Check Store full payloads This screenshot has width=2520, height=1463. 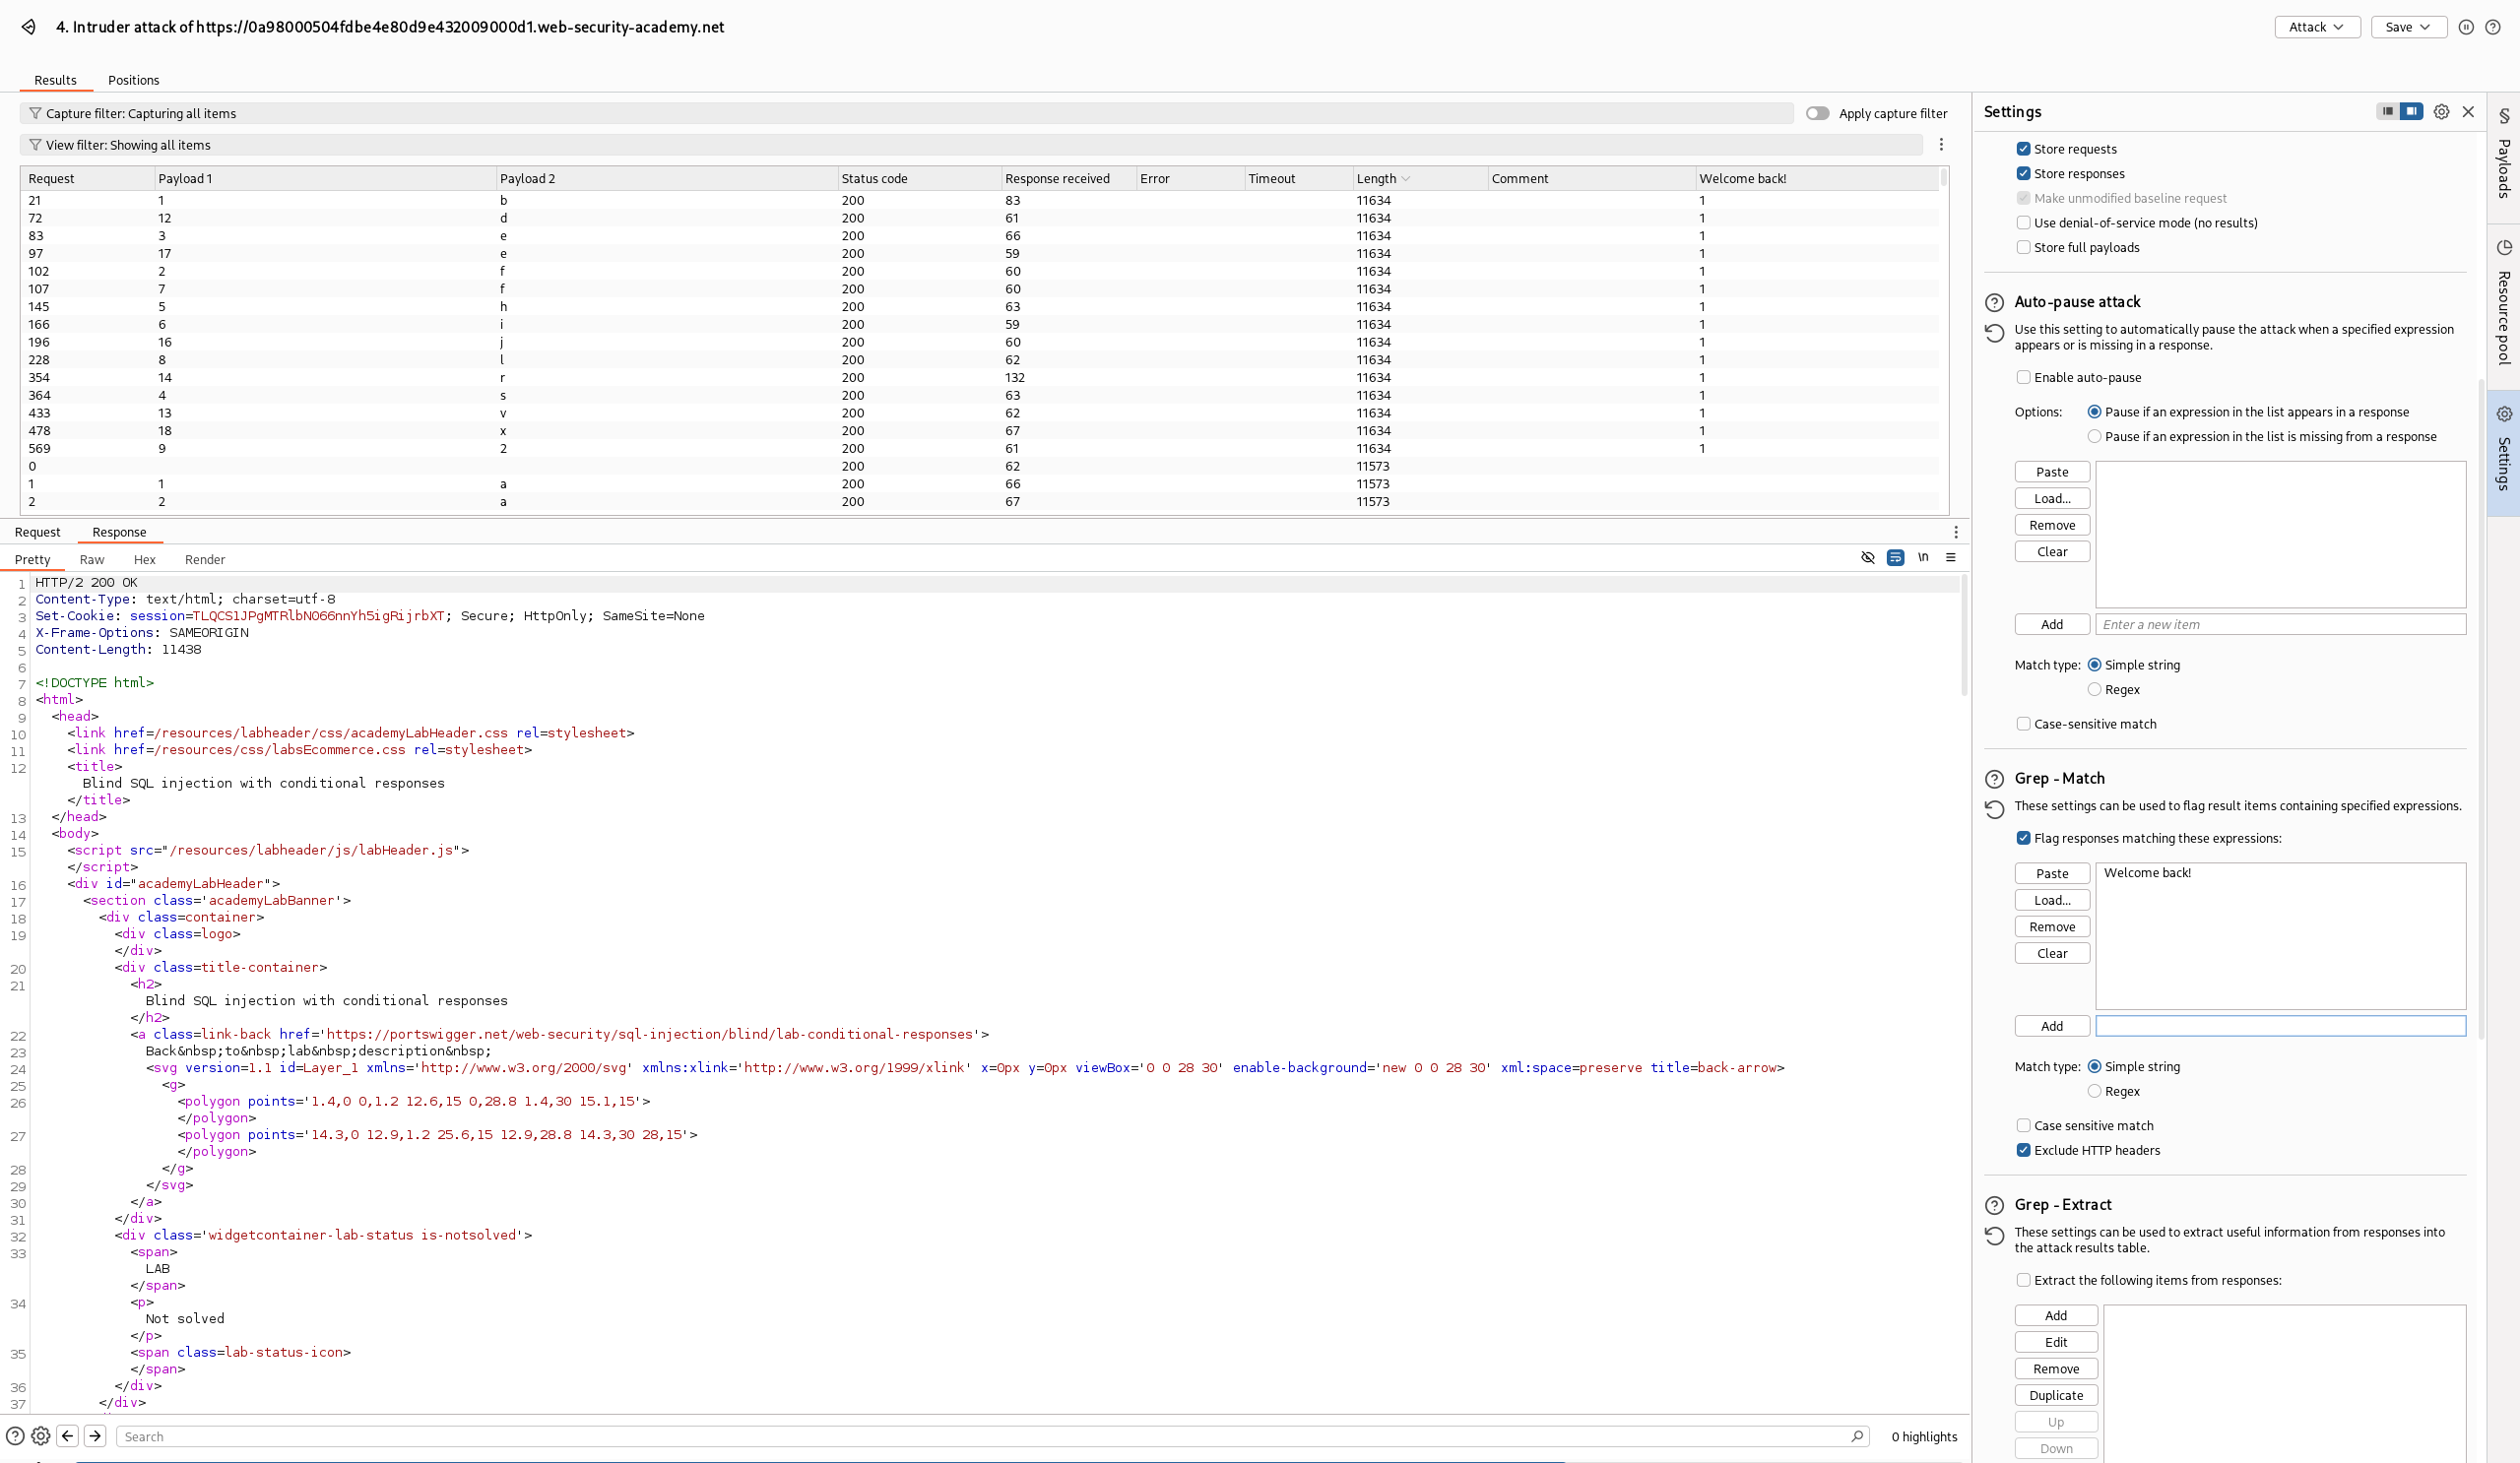pyautogui.click(x=2023, y=248)
